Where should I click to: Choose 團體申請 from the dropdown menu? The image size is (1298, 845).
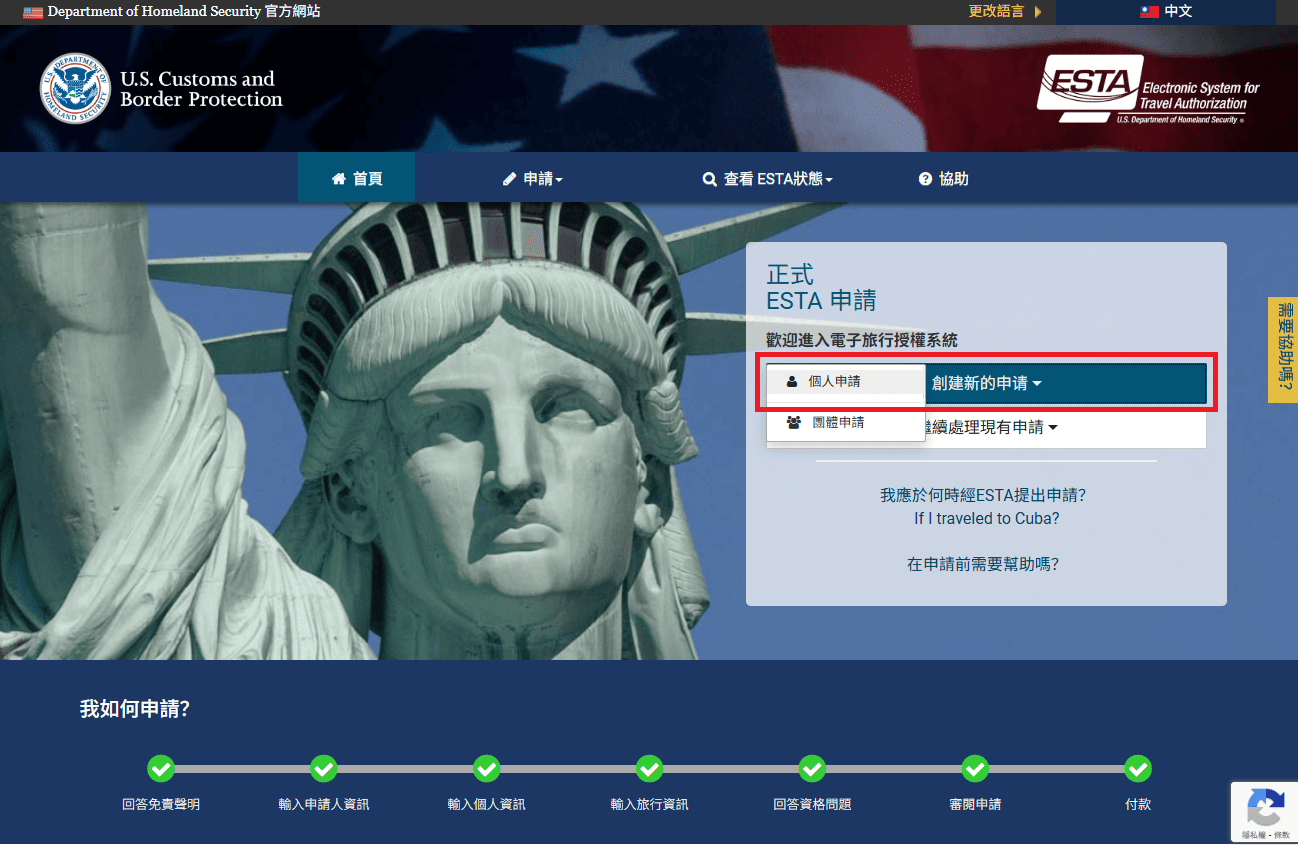(838, 423)
